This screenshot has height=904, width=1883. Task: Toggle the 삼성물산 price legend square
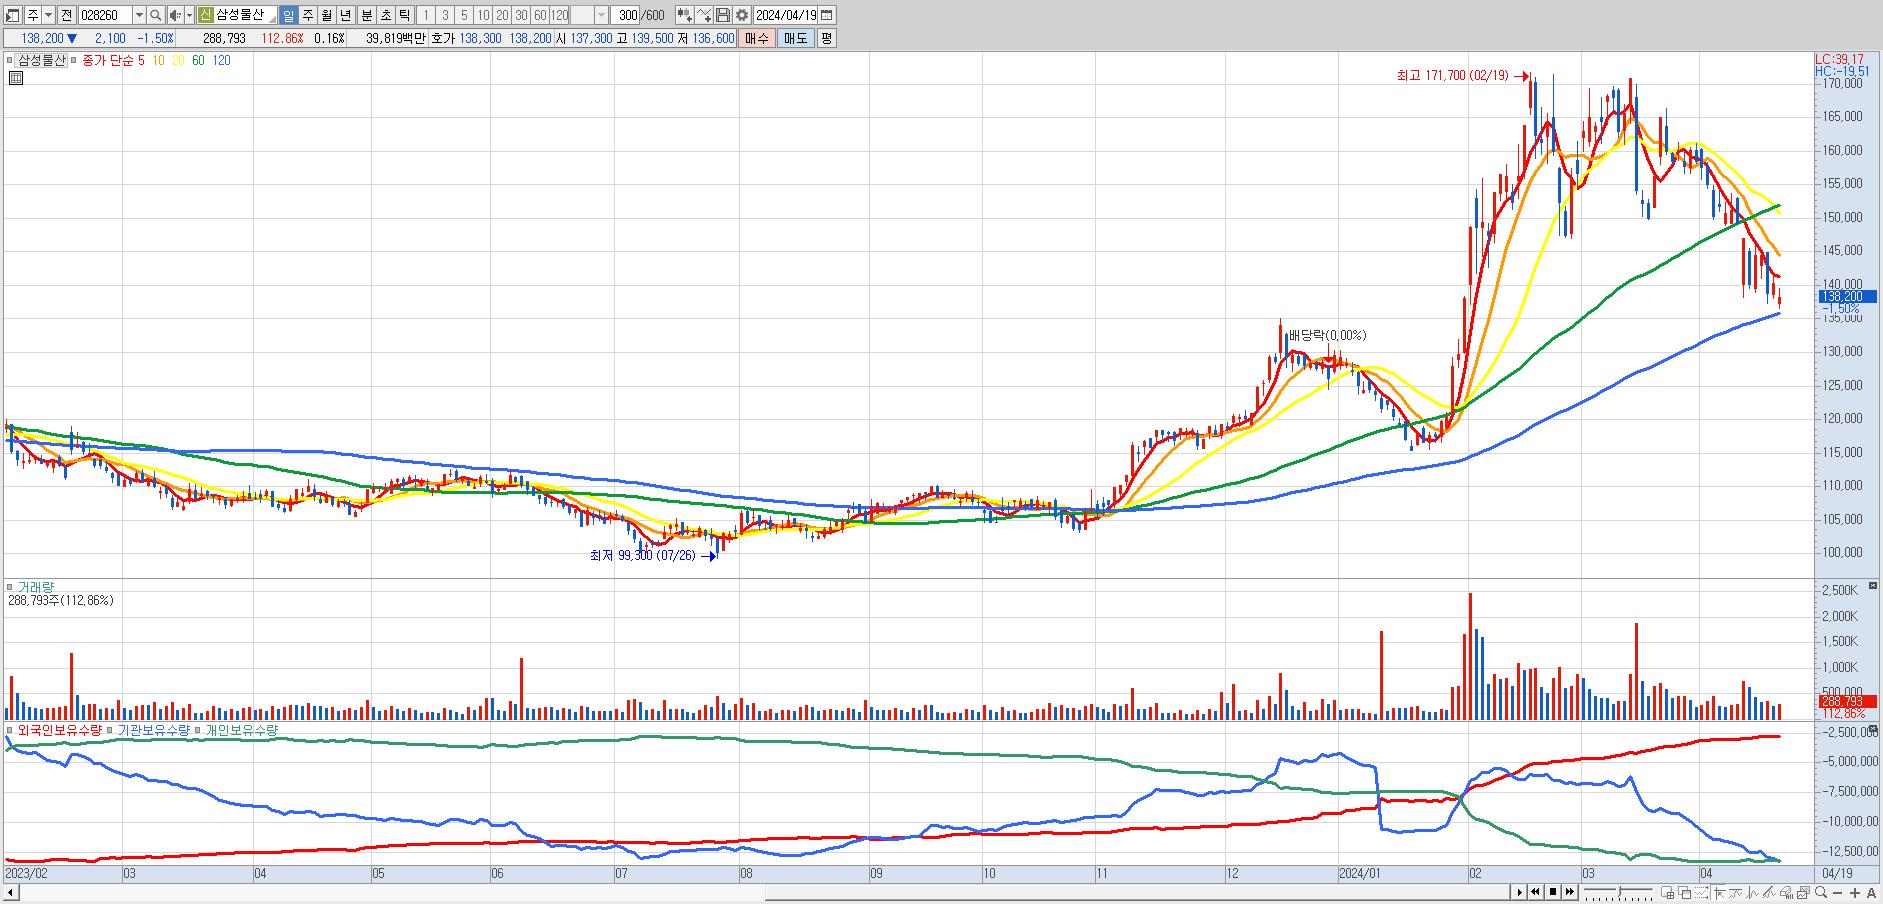[x=11, y=60]
